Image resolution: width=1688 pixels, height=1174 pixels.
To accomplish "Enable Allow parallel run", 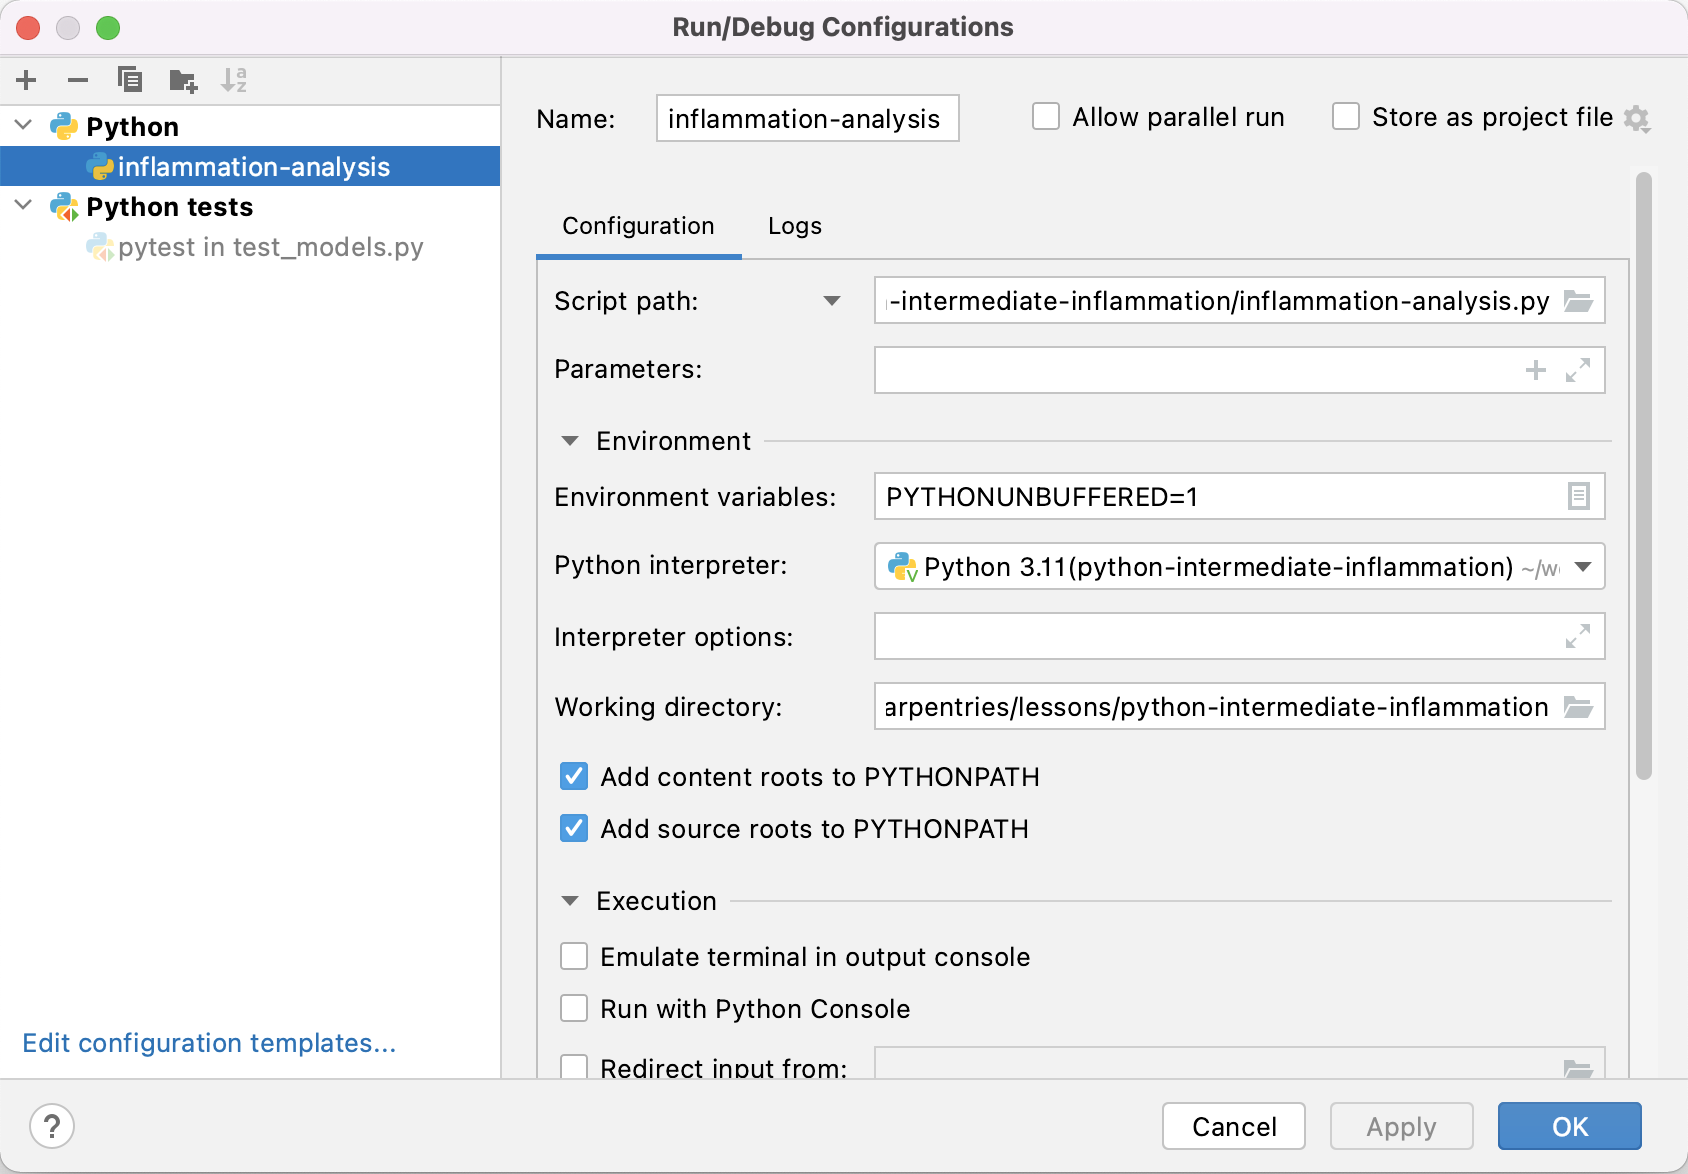I will [1046, 116].
